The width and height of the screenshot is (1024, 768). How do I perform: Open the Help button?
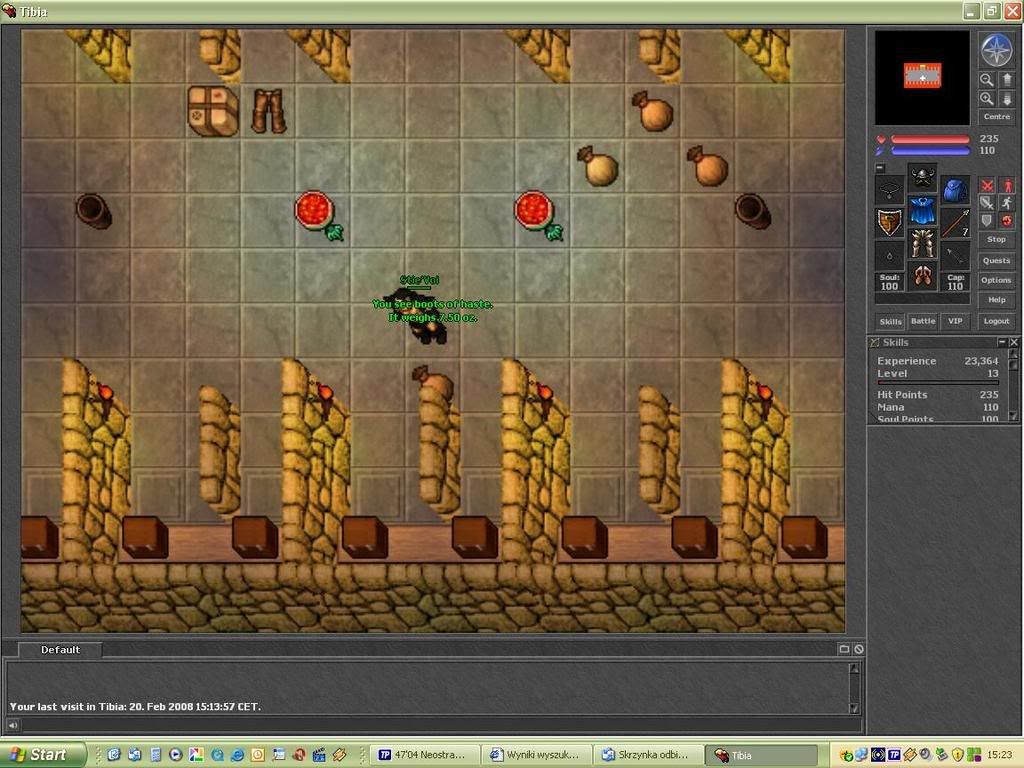(997, 300)
